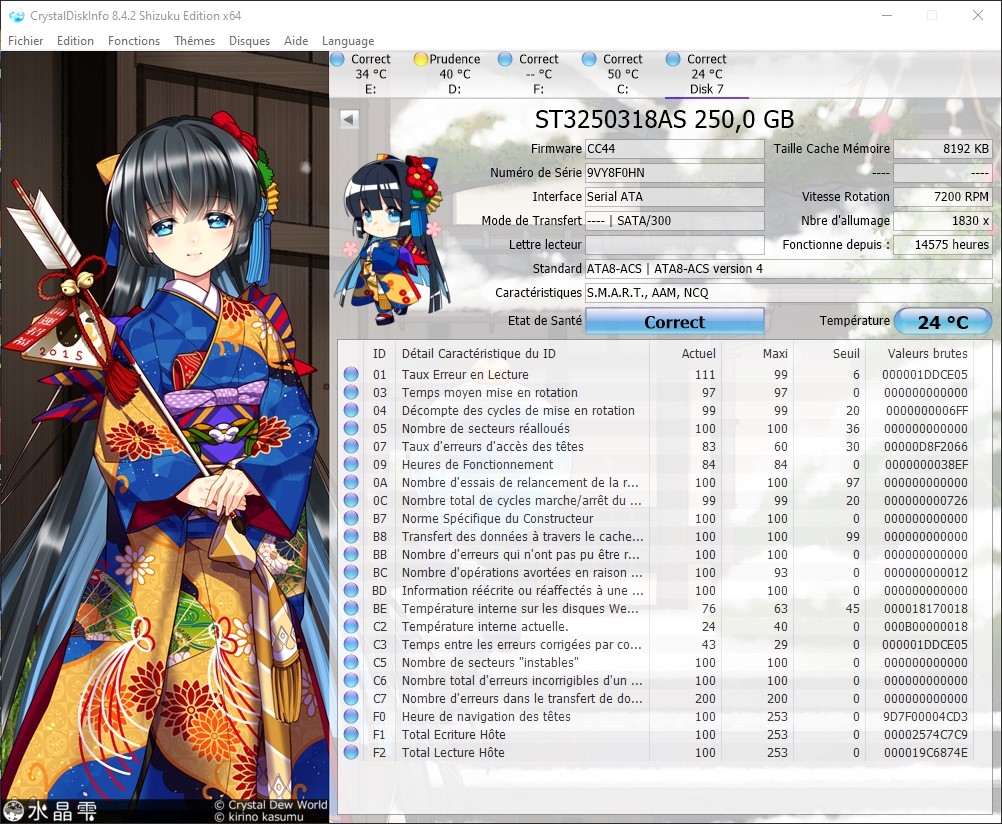Click status orb for Heures de Fonctionnement
Viewport: 1002px width, 824px height.
click(351, 465)
